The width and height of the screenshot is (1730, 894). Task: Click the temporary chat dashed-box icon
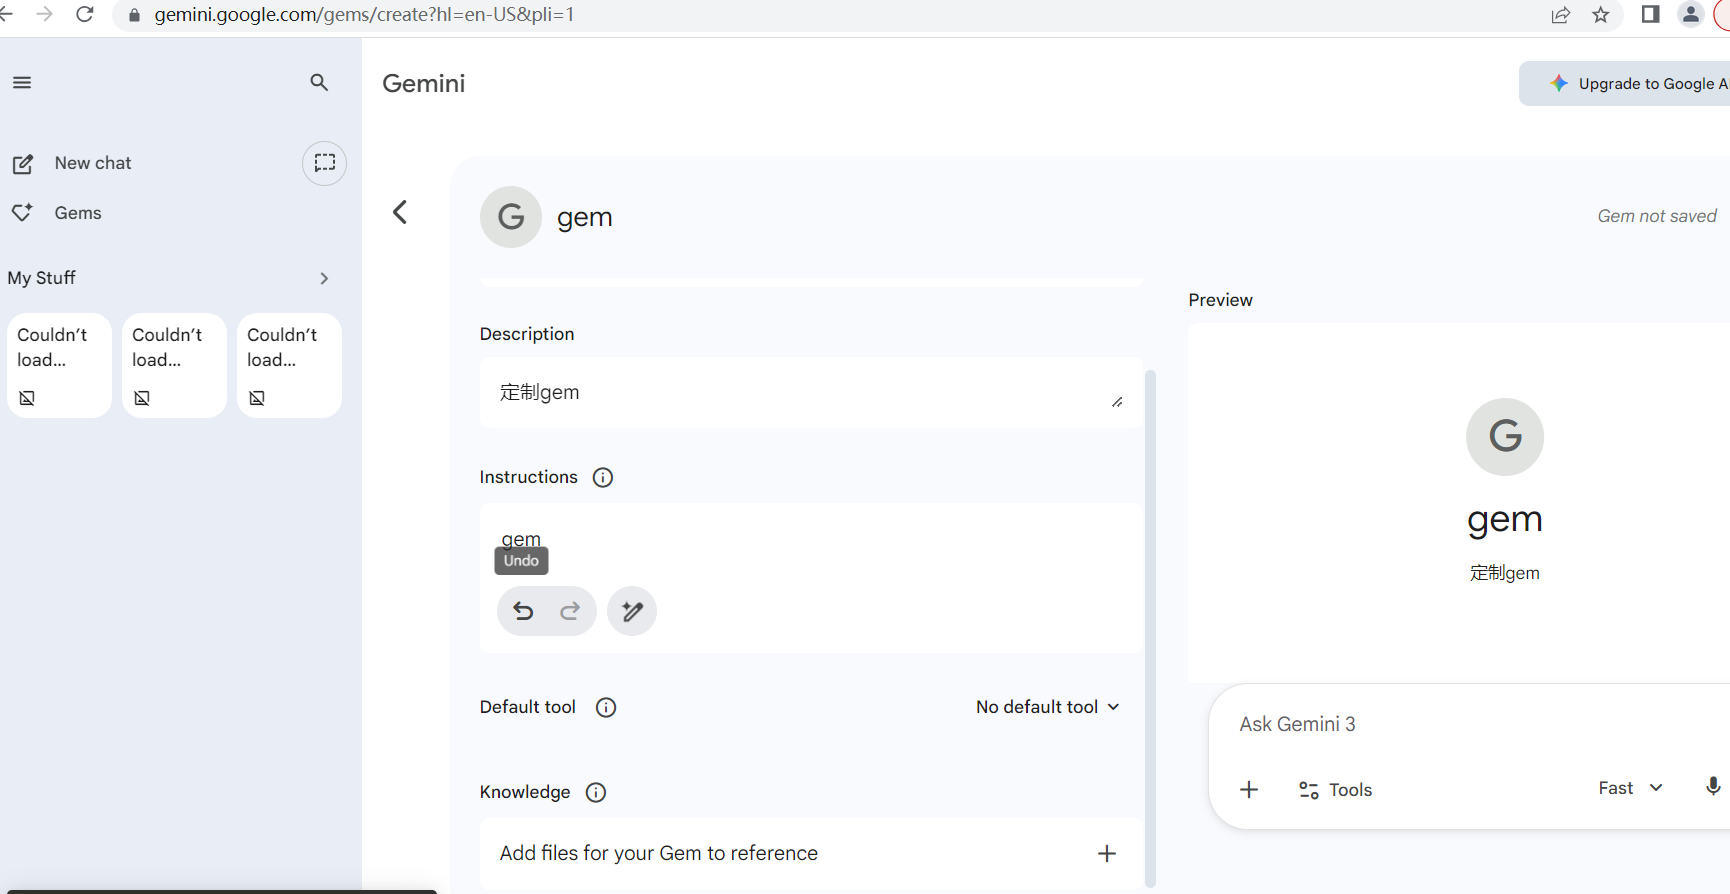325,163
